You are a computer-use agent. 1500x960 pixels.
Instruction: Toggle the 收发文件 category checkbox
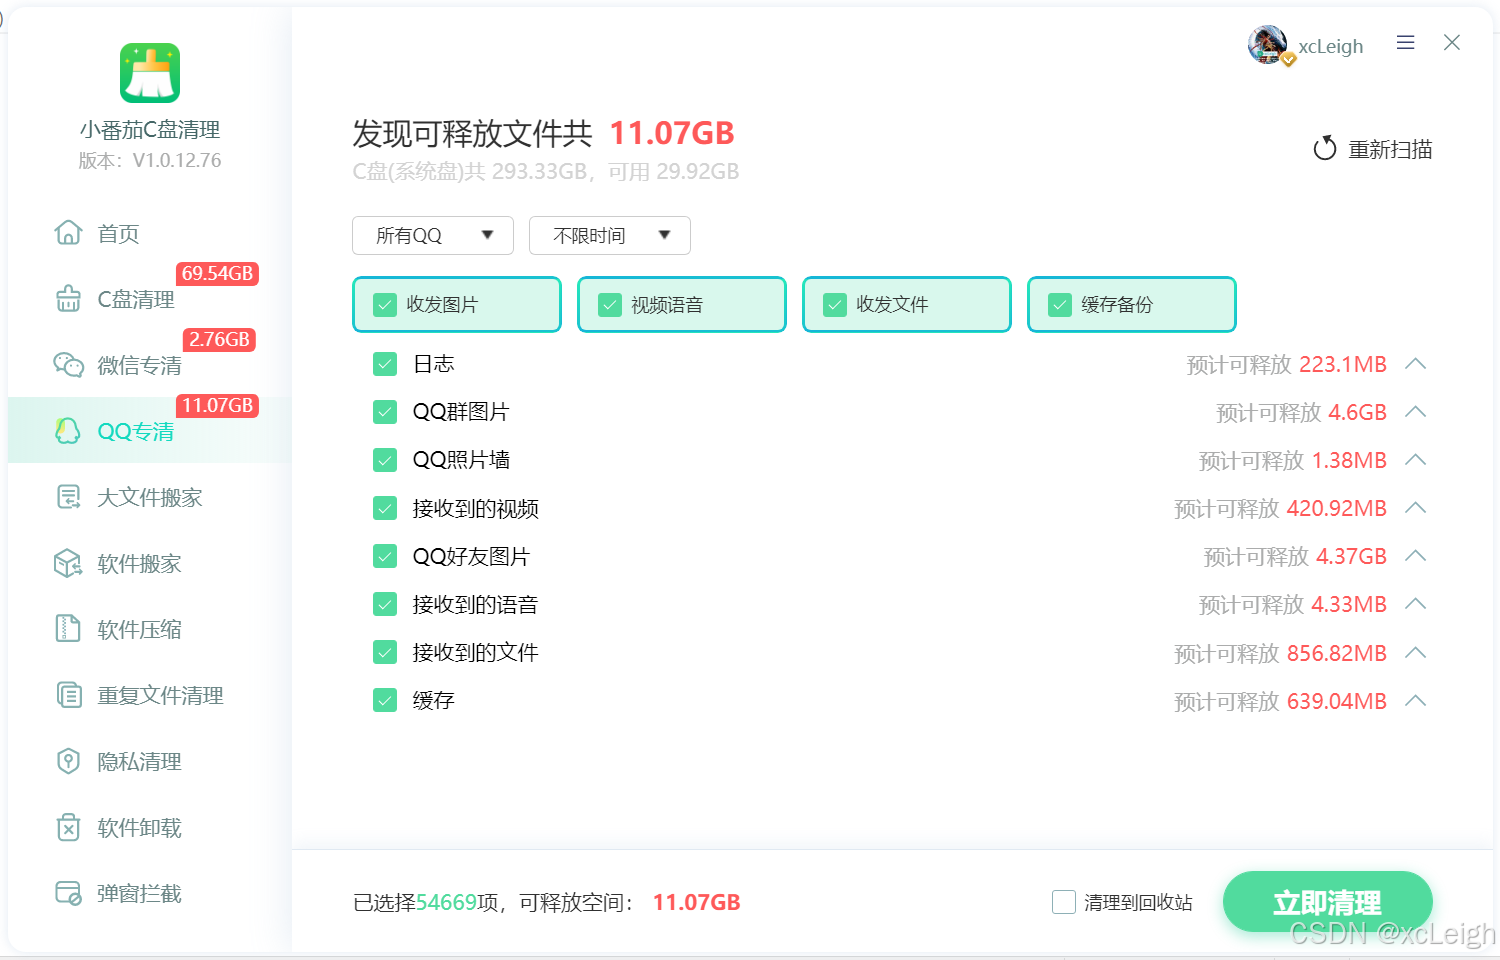tap(835, 305)
